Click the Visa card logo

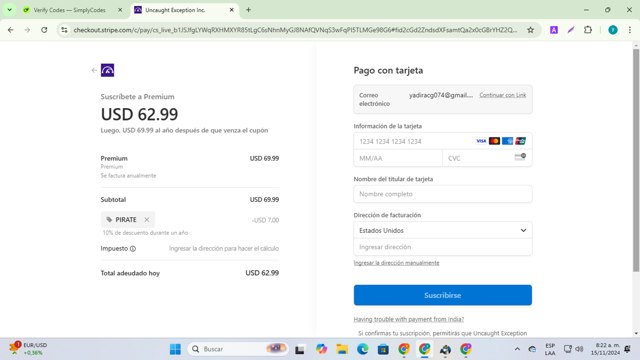[x=481, y=141]
